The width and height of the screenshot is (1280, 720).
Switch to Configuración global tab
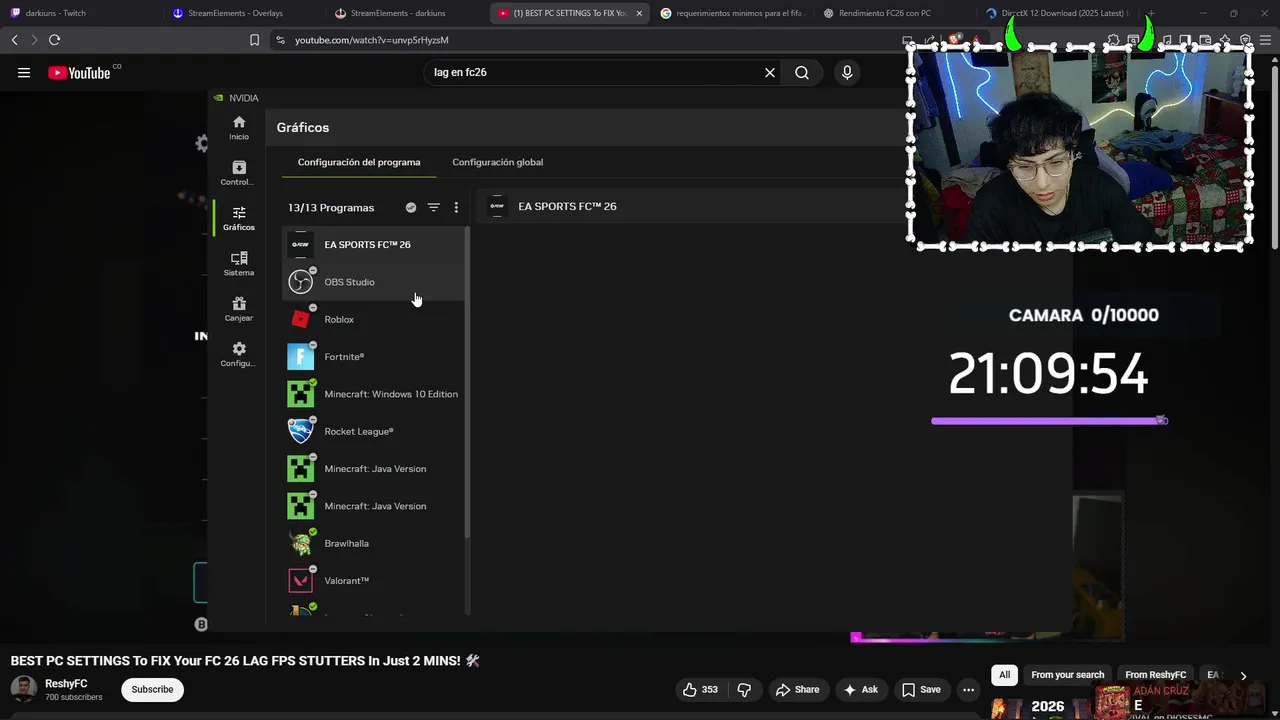click(498, 162)
